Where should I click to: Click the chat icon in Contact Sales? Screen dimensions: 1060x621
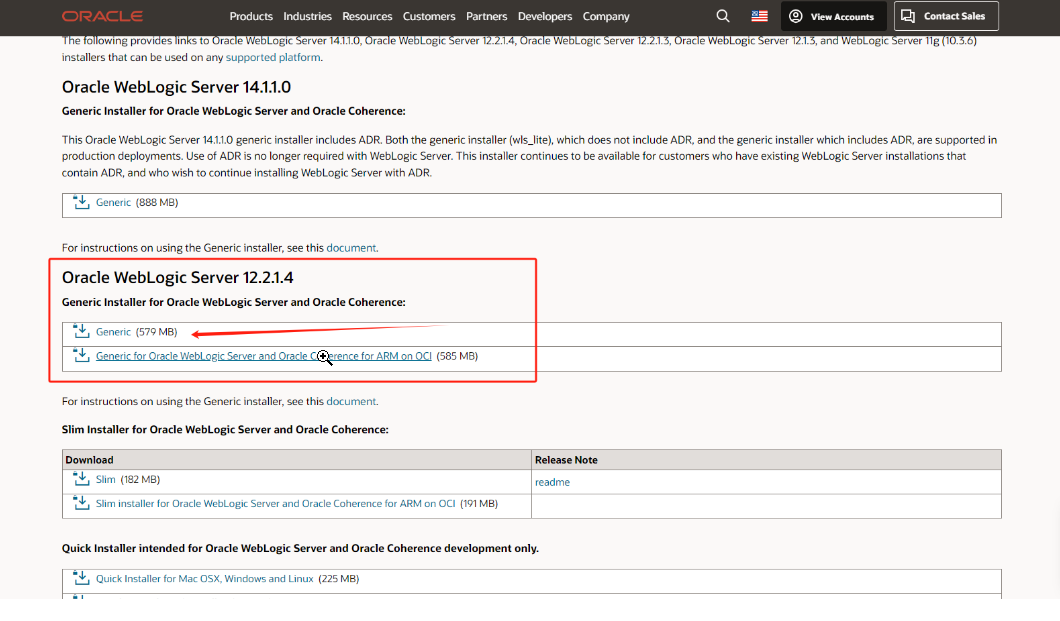(x=908, y=16)
